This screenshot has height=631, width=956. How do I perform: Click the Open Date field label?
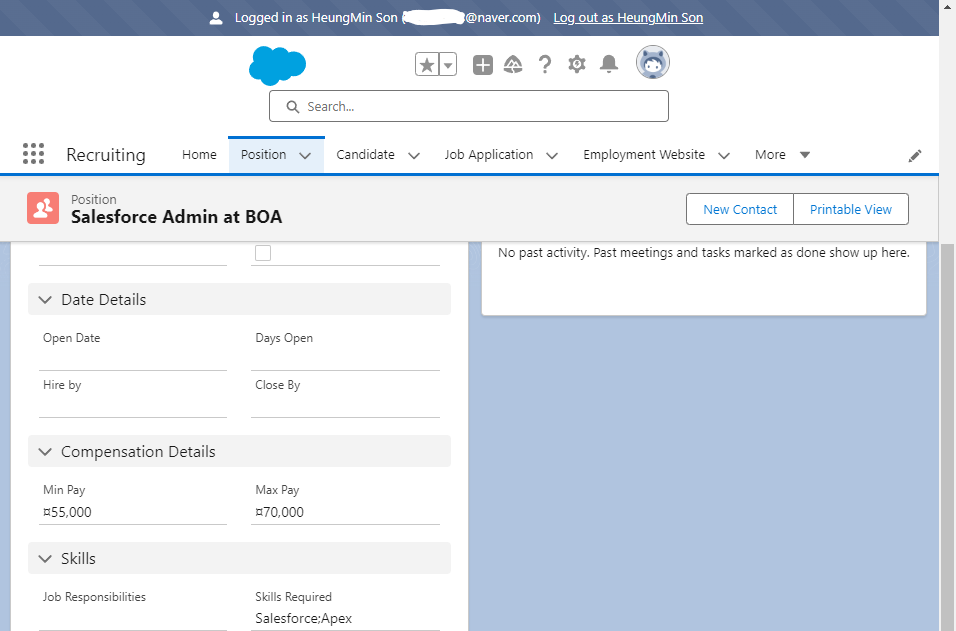click(x=71, y=338)
